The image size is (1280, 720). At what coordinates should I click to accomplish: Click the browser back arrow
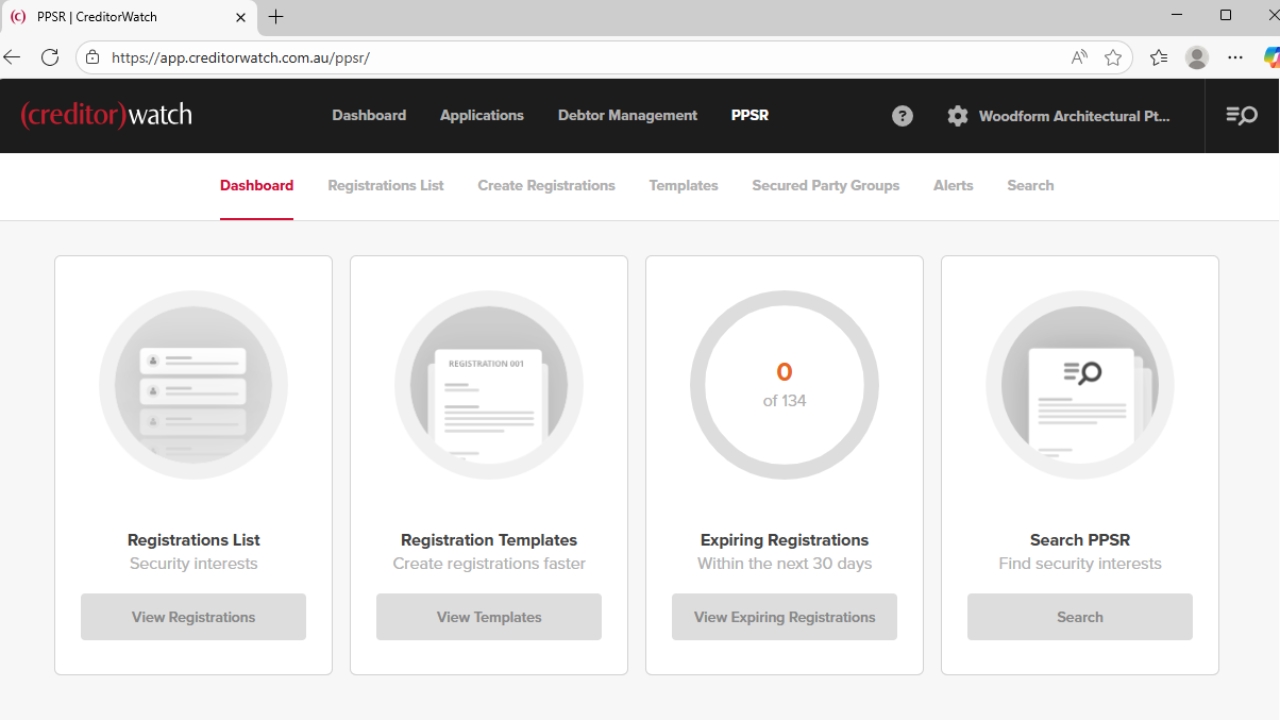(x=12, y=57)
